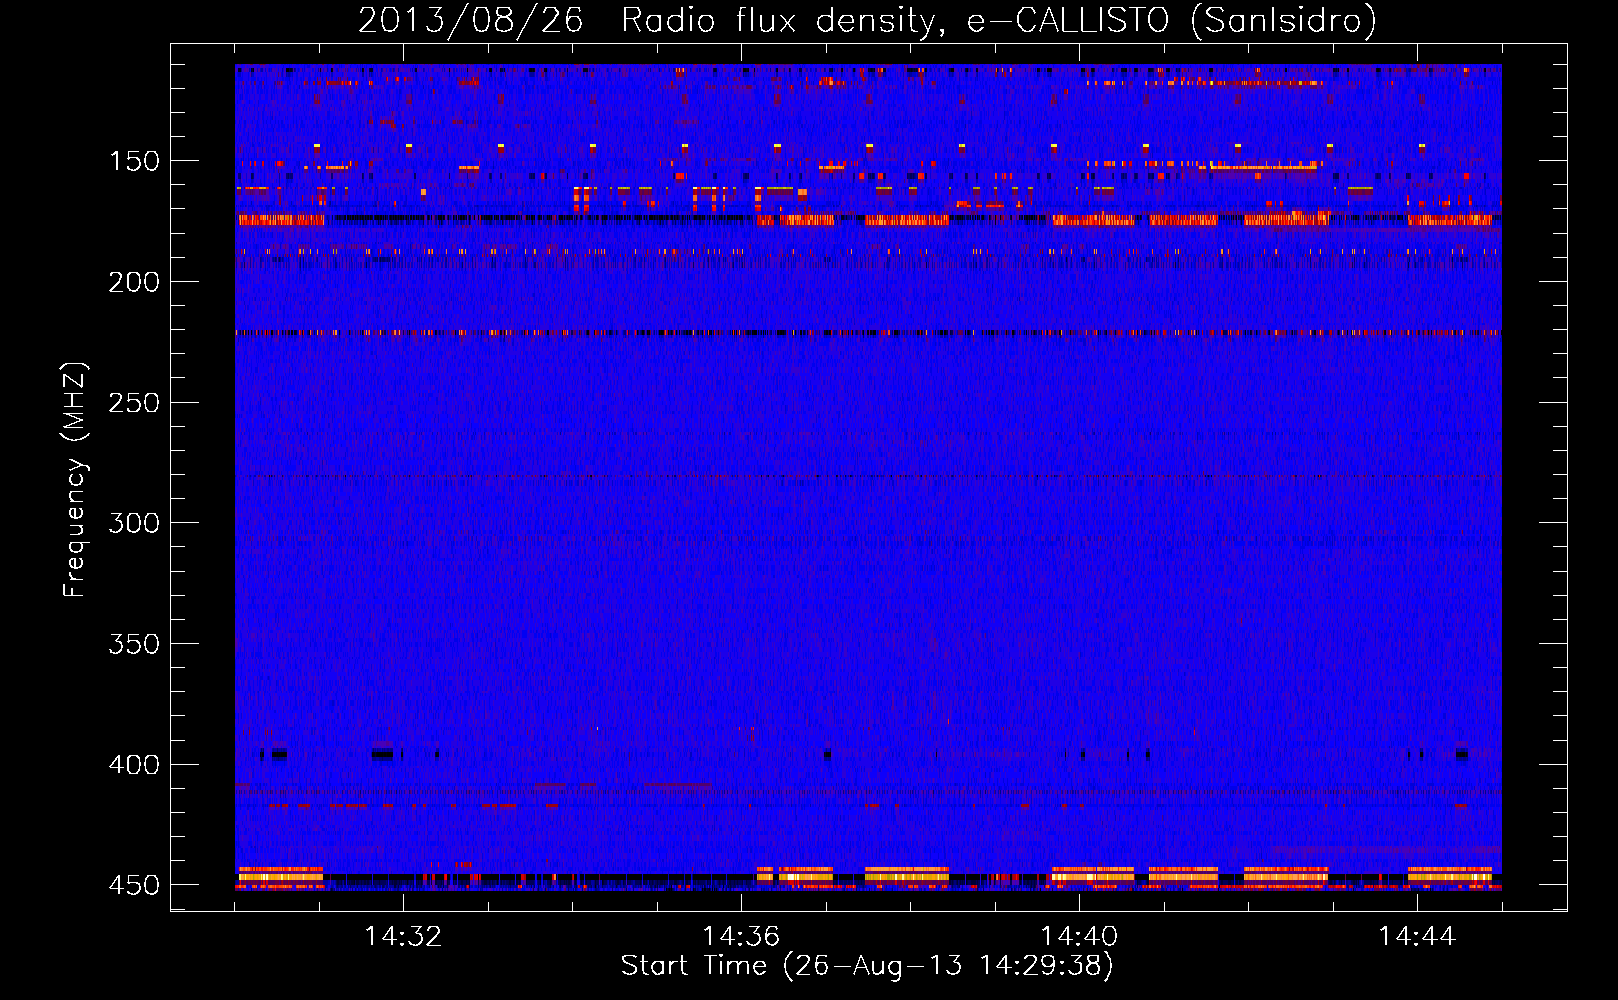Click the 350 frequency tick label
Viewport: 1618px width, 1000px height.
pos(133,644)
